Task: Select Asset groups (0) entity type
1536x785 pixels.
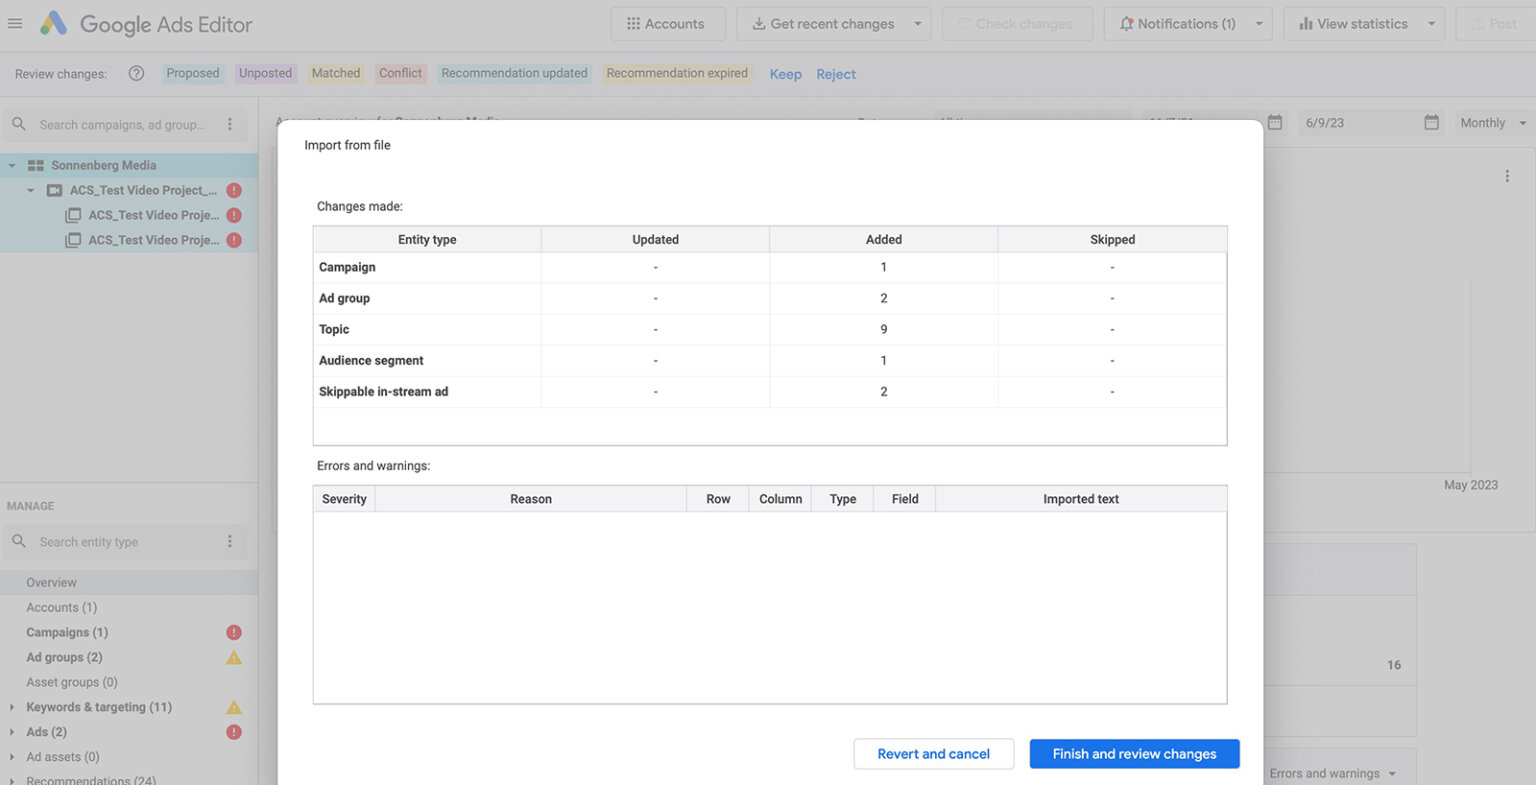Action: point(72,683)
